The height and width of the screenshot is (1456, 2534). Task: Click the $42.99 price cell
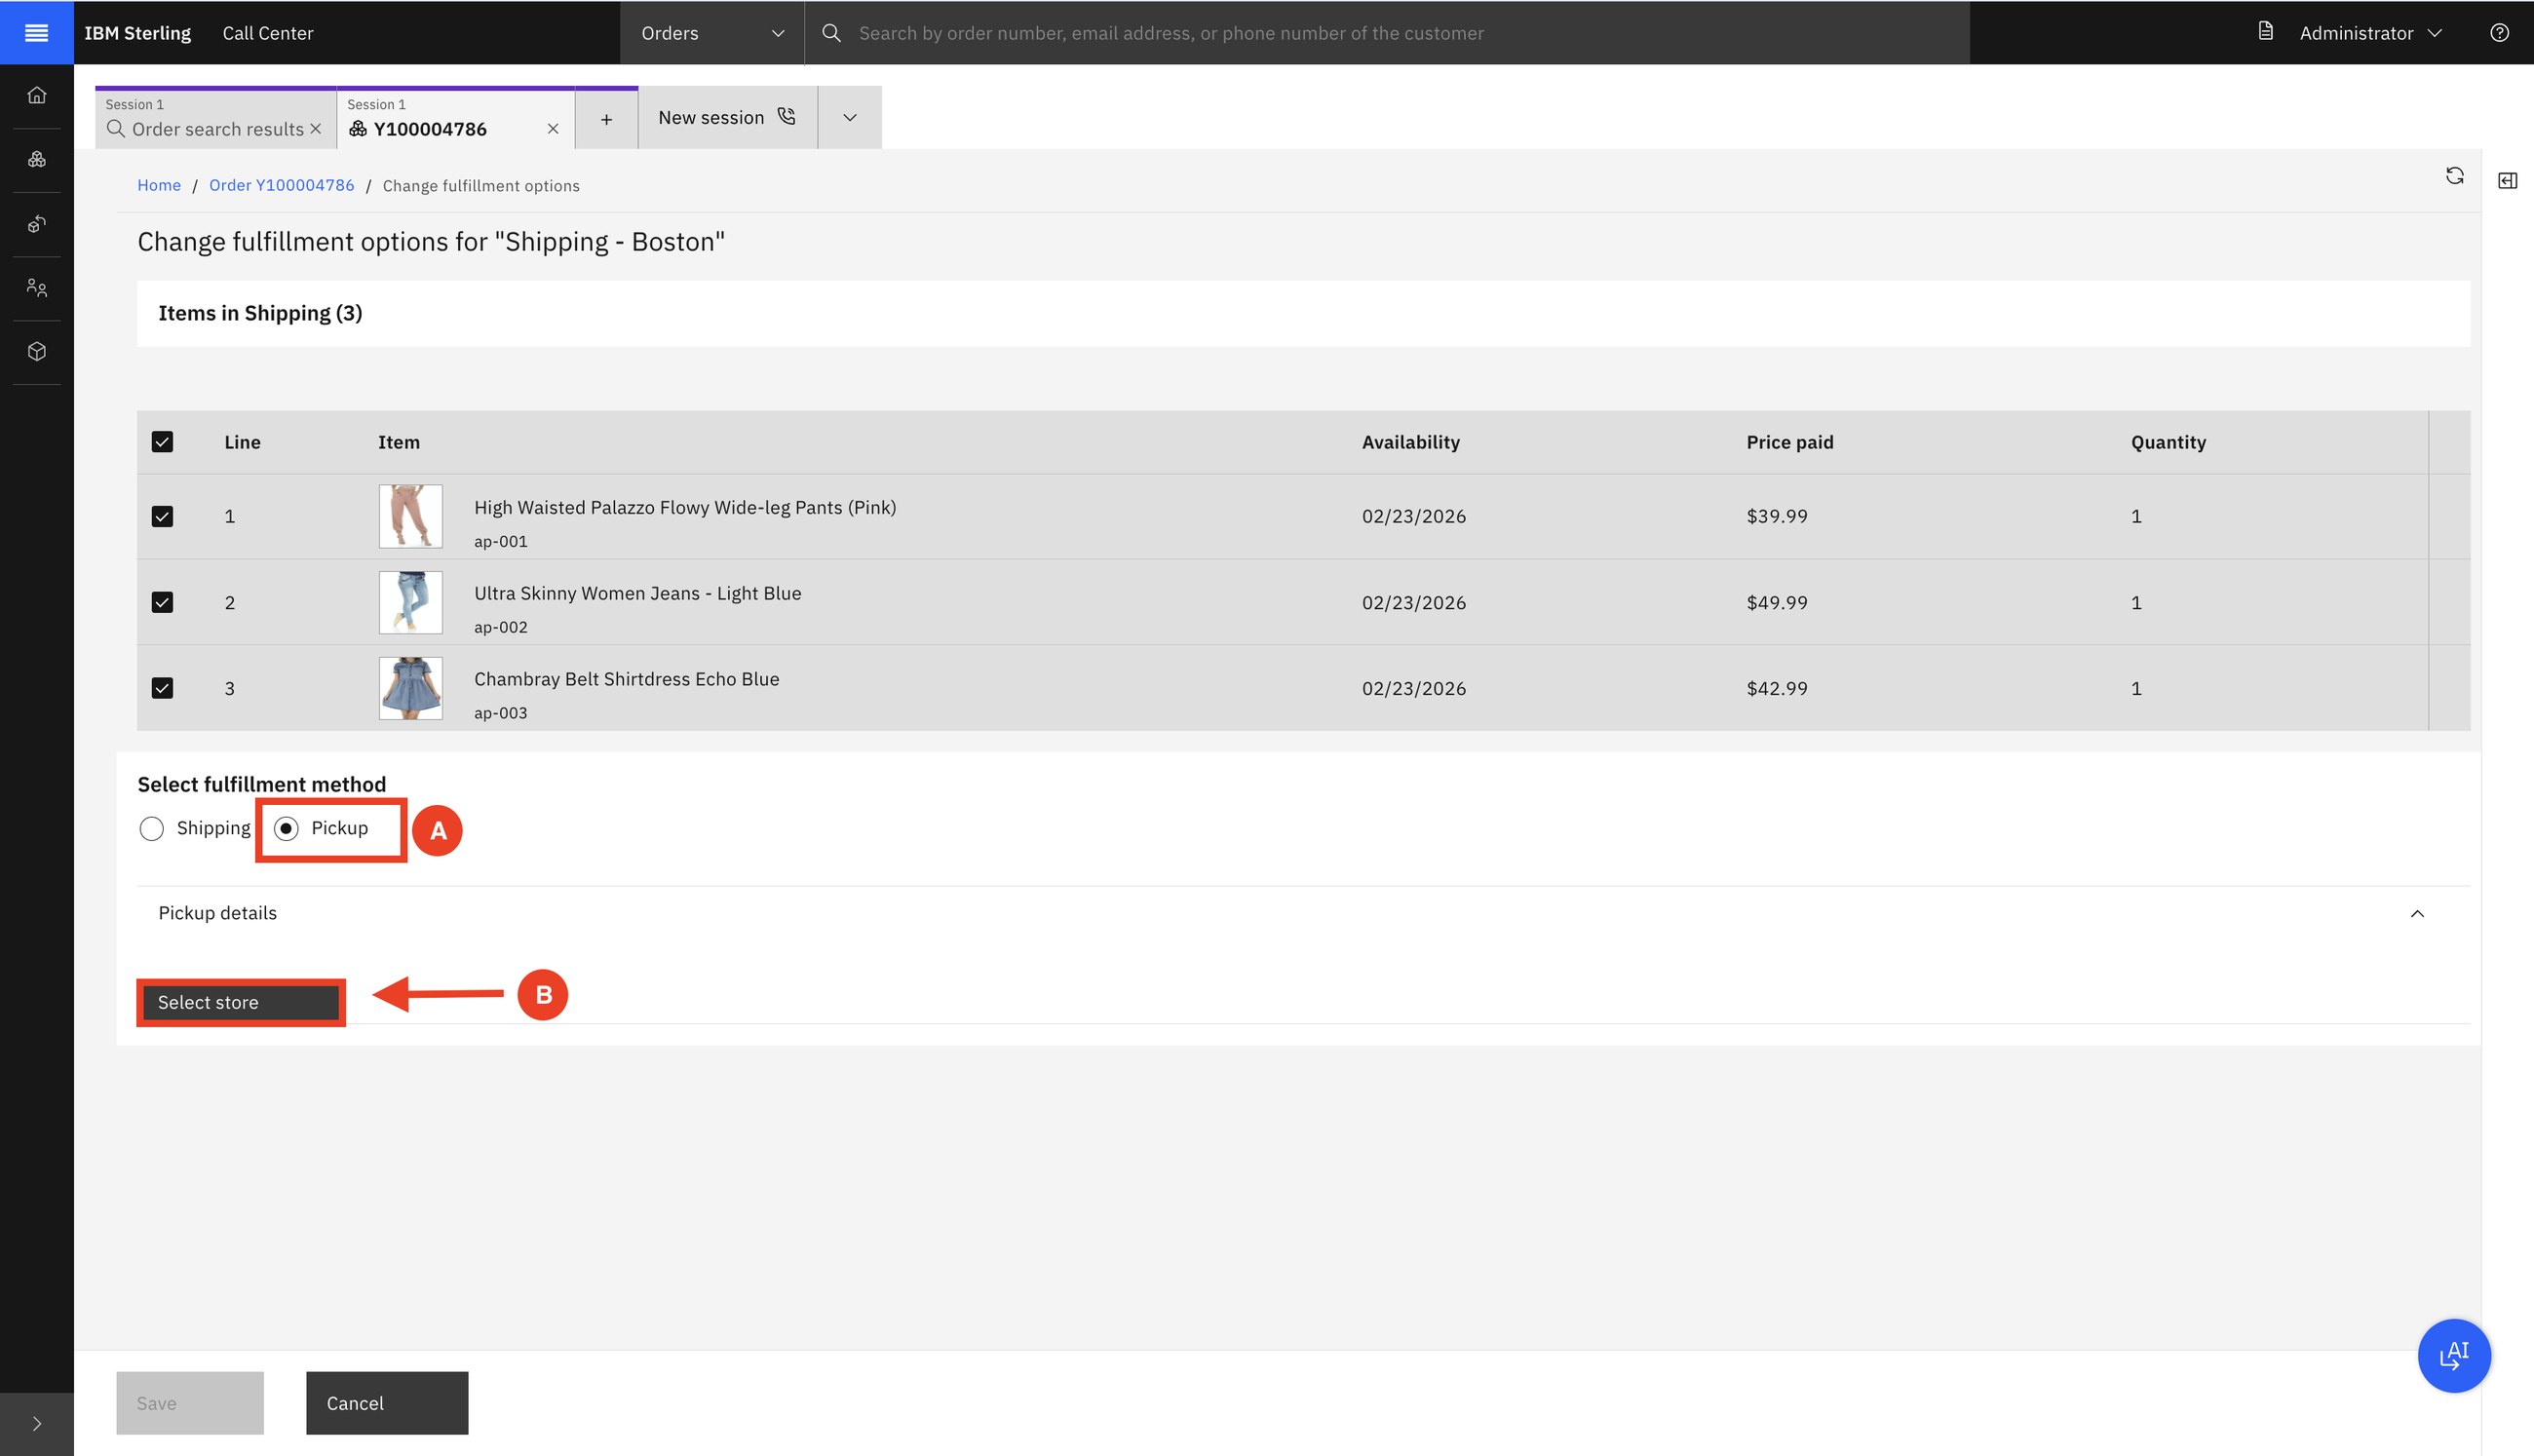[x=1776, y=688]
